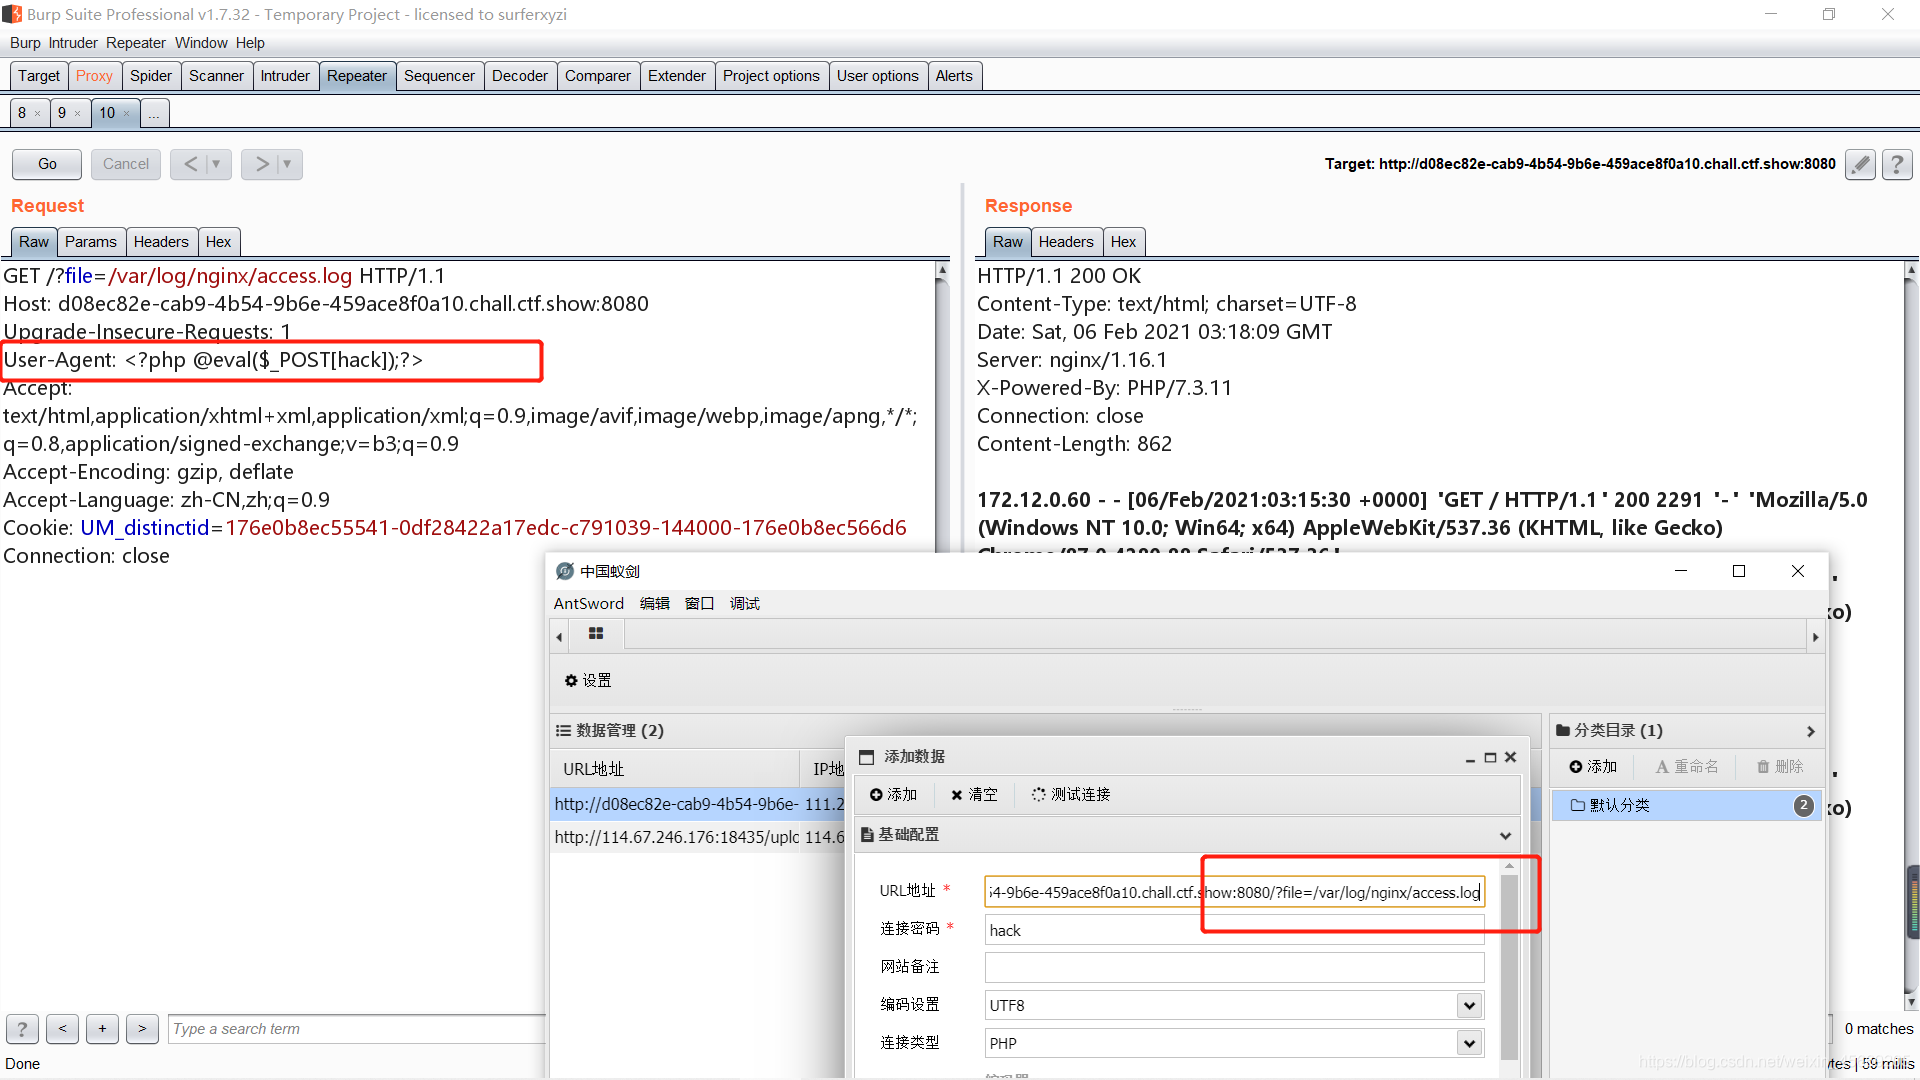
Task: Click the URL地址 input field
Action: (1234, 892)
